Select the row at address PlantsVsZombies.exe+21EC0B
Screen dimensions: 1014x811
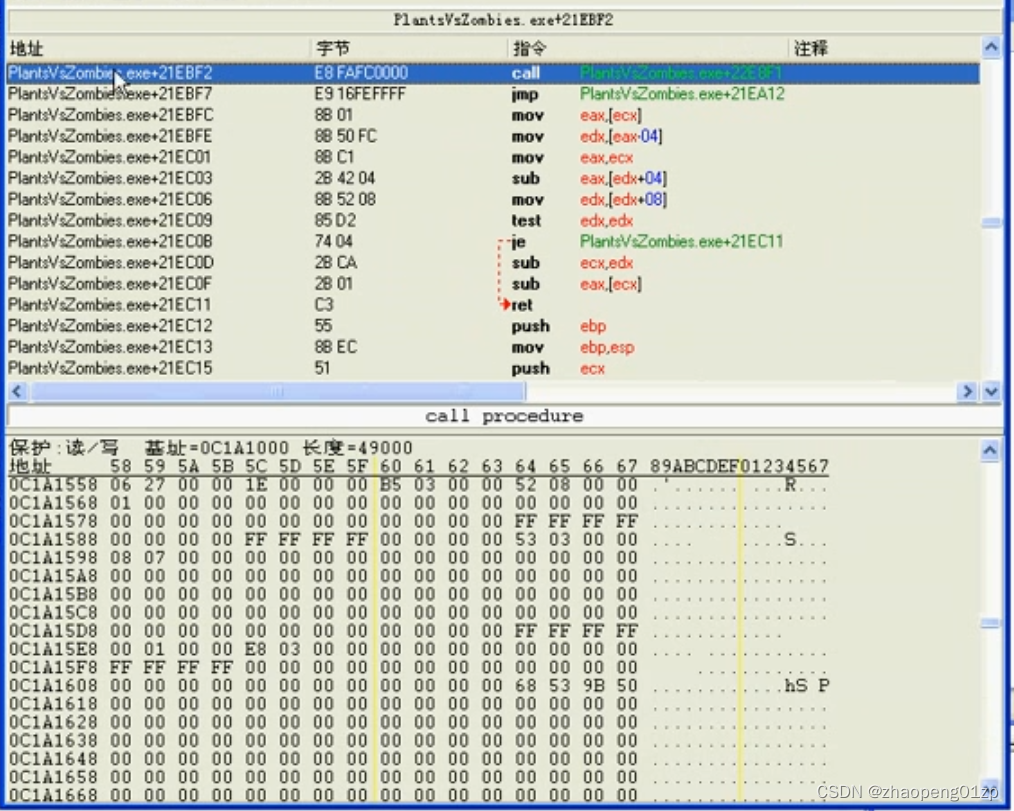(x=493, y=241)
